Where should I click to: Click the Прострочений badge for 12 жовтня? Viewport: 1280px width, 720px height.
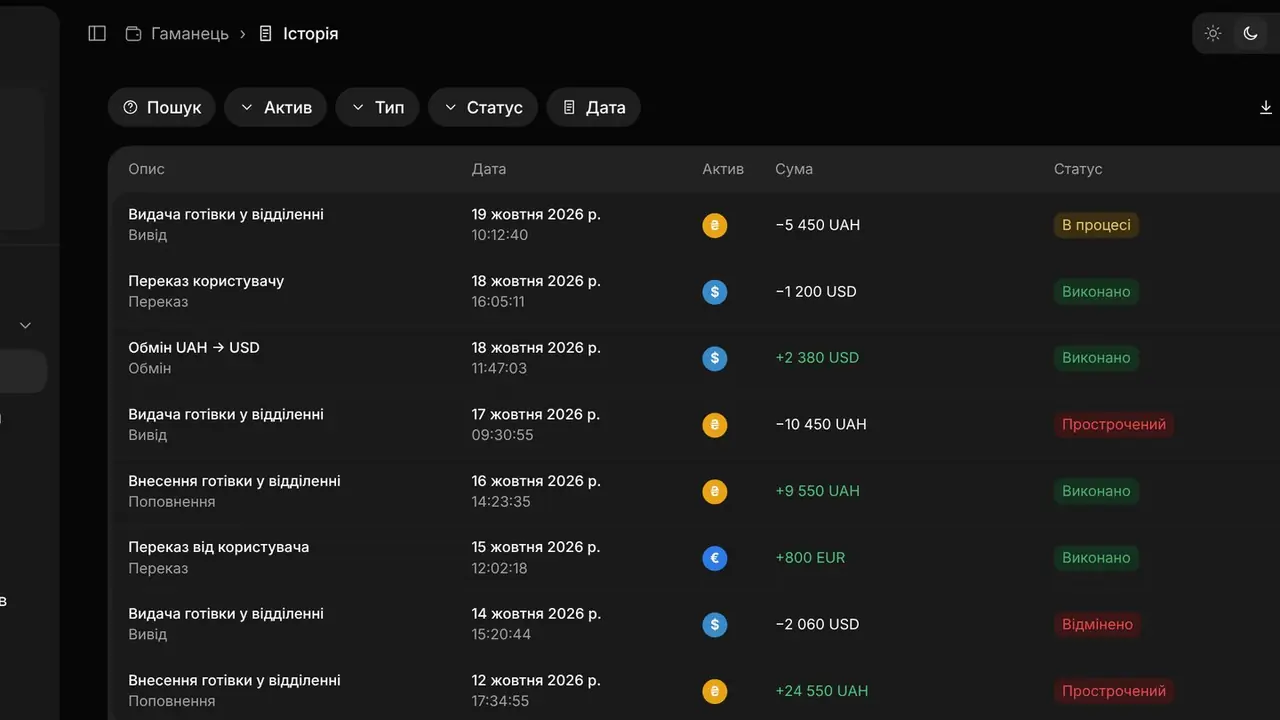tap(1114, 691)
